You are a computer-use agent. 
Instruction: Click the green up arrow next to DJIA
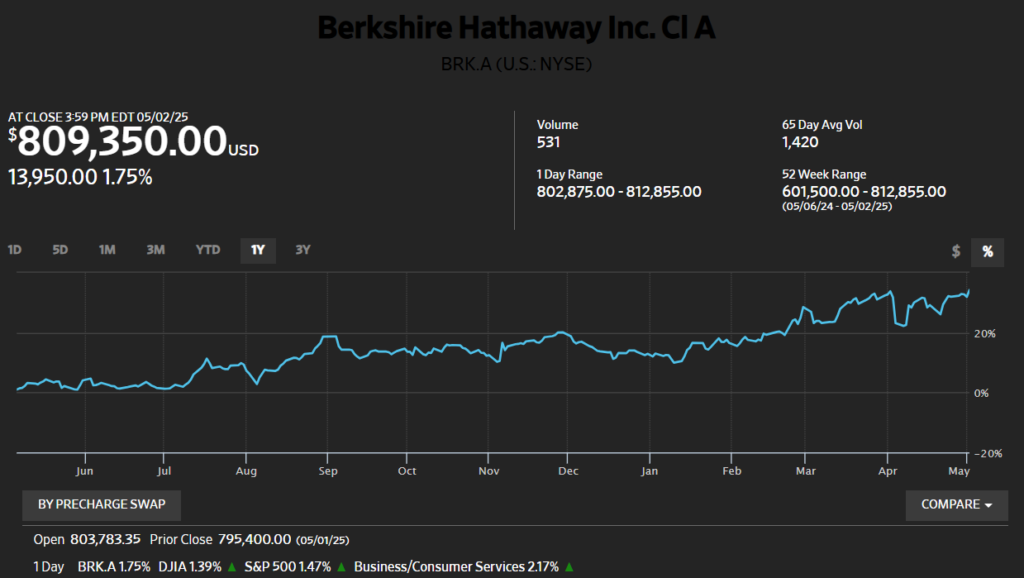231,567
